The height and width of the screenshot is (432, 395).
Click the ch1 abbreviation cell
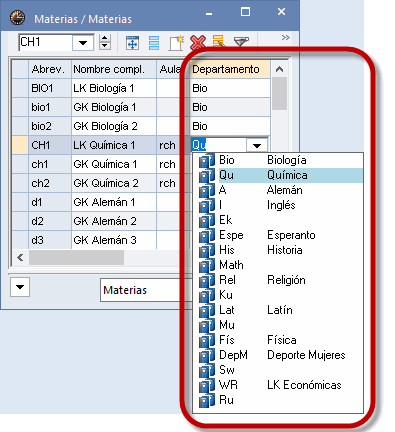pyautogui.click(x=50, y=164)
